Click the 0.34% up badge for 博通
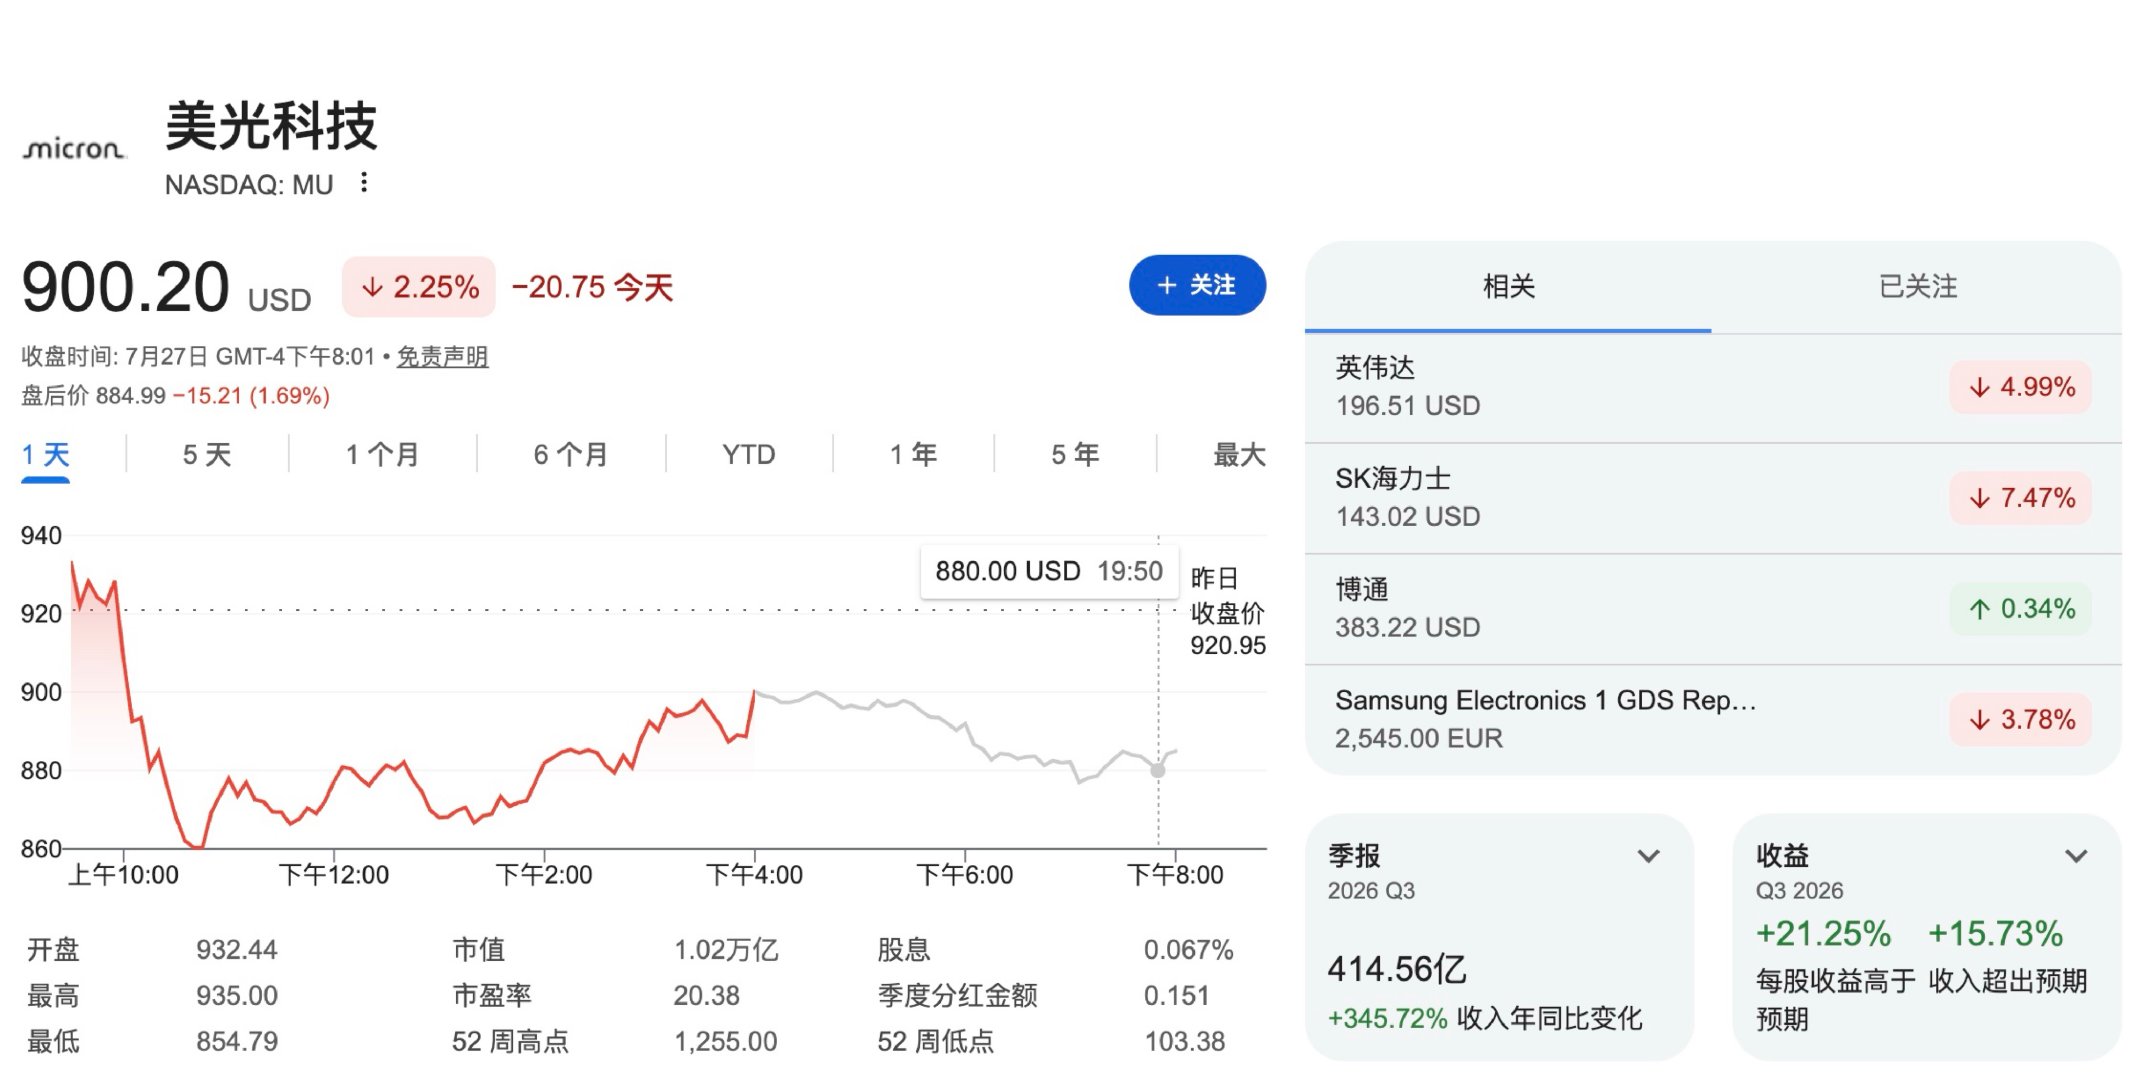The width and height of the screenshot is (2145, 1080). 2021,609
